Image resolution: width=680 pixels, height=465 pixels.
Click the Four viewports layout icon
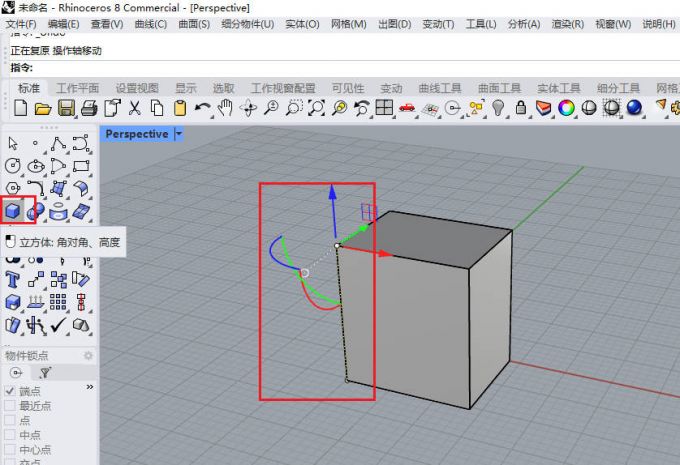pos(384,108)
